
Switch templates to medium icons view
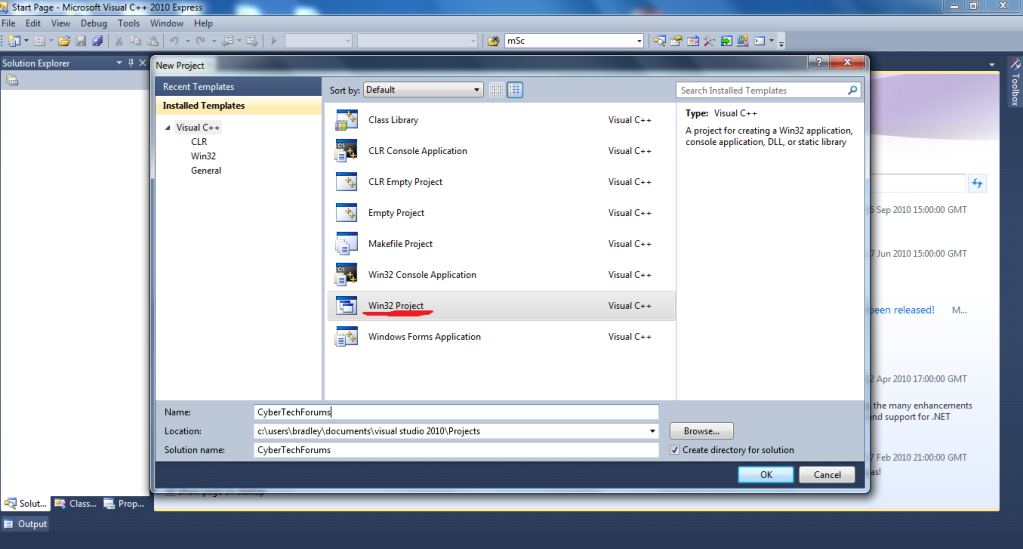(x=515, y=90)
